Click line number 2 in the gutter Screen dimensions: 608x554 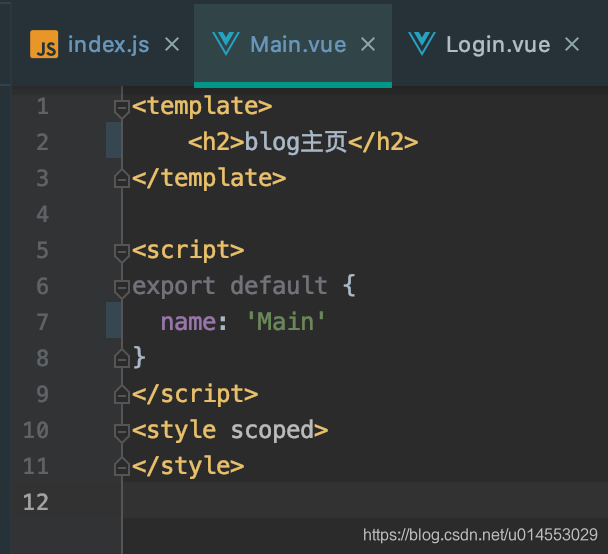point(43,142)
